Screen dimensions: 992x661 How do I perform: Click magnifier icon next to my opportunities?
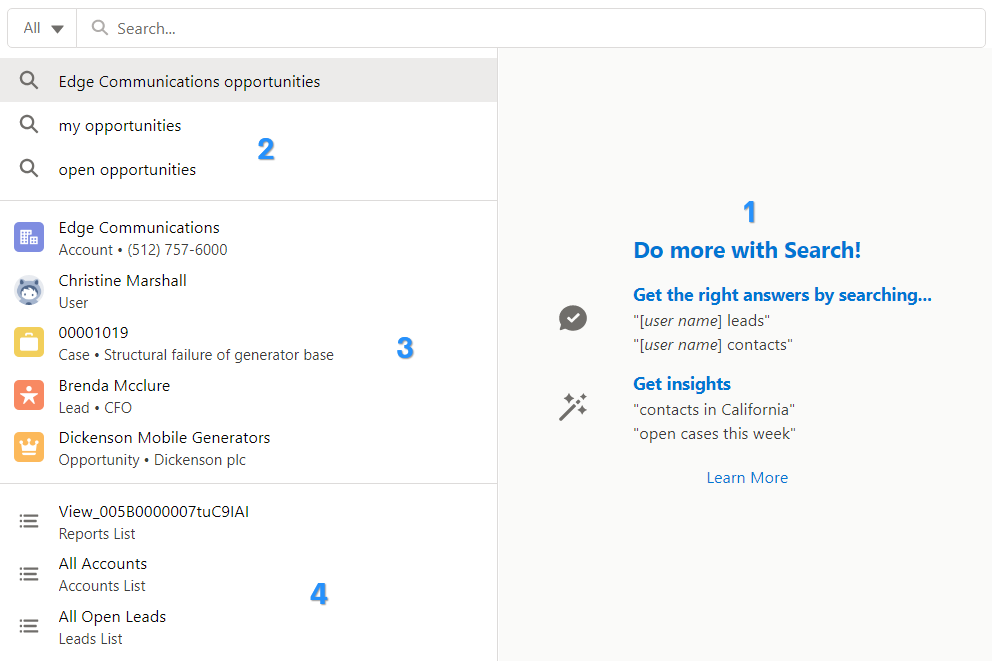click(28, 124)
